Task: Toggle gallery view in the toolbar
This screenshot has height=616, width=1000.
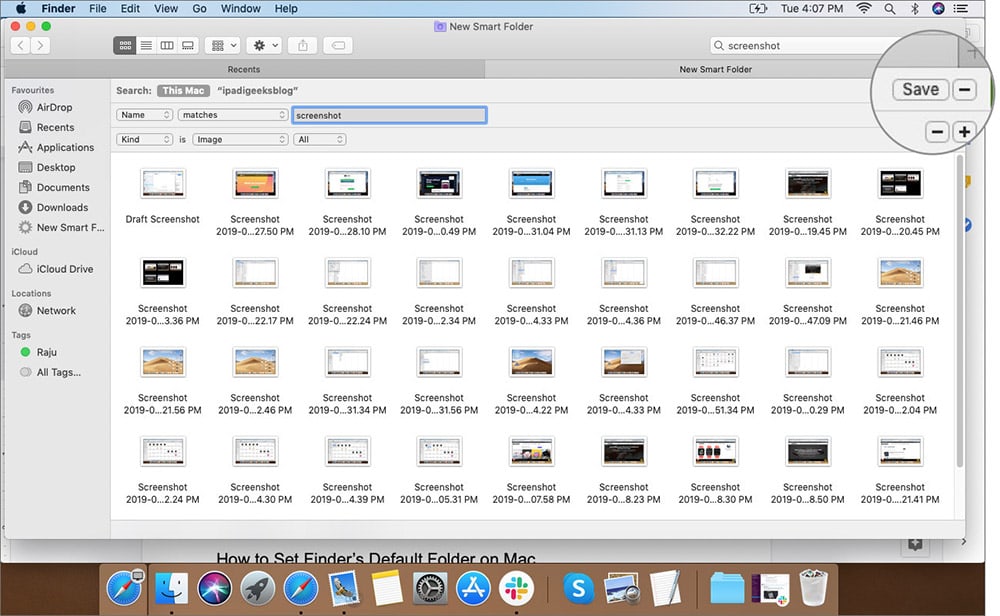Action: coord(188,44)
